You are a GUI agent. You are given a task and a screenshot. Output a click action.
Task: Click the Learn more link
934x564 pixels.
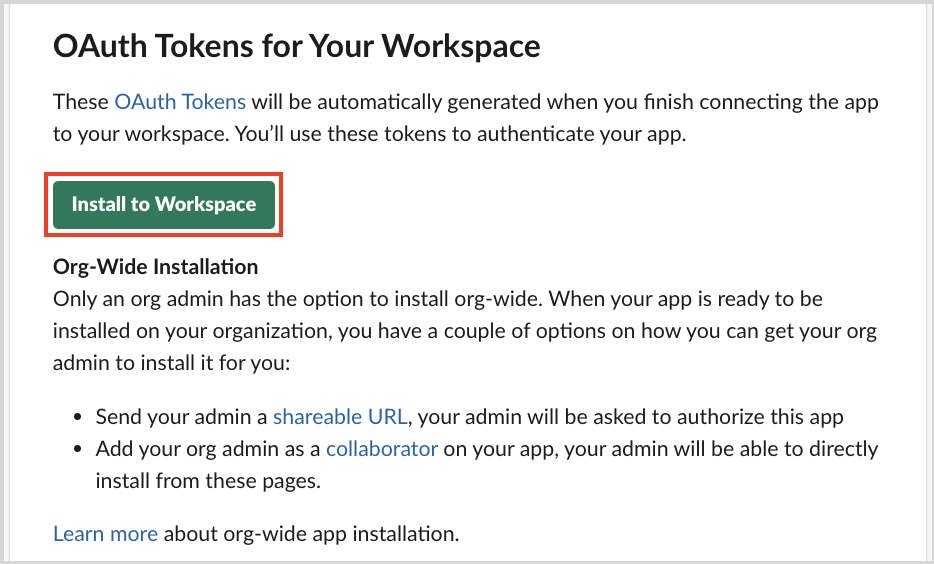105,534
